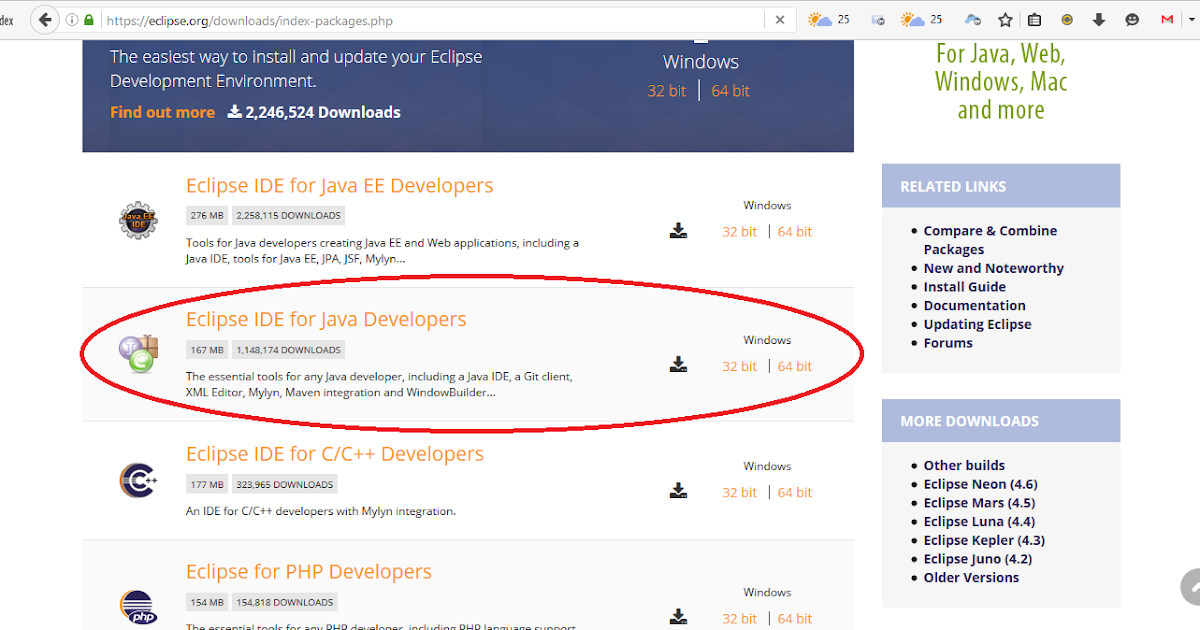Click the MORE DOWNLOADS header
Image resolution: width=1200 pixels, height=630 pixels.
click(1001, 421)
